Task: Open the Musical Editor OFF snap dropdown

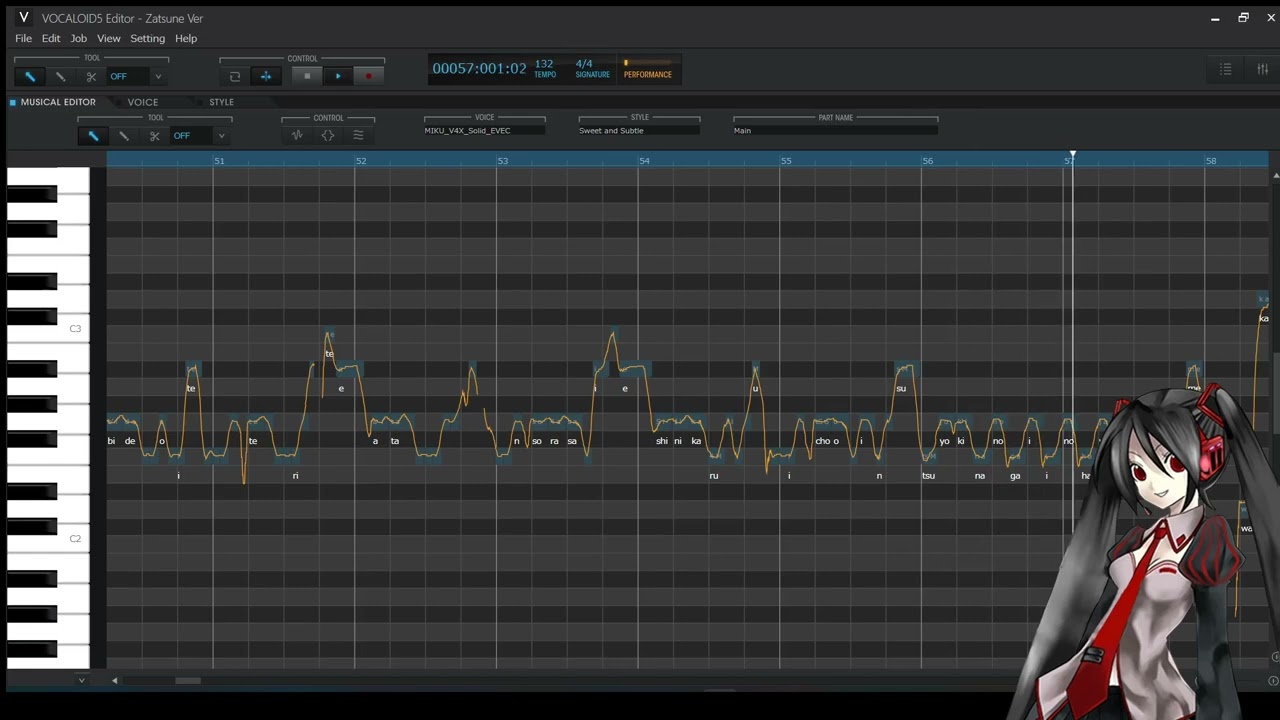Action: coord(199,136)
